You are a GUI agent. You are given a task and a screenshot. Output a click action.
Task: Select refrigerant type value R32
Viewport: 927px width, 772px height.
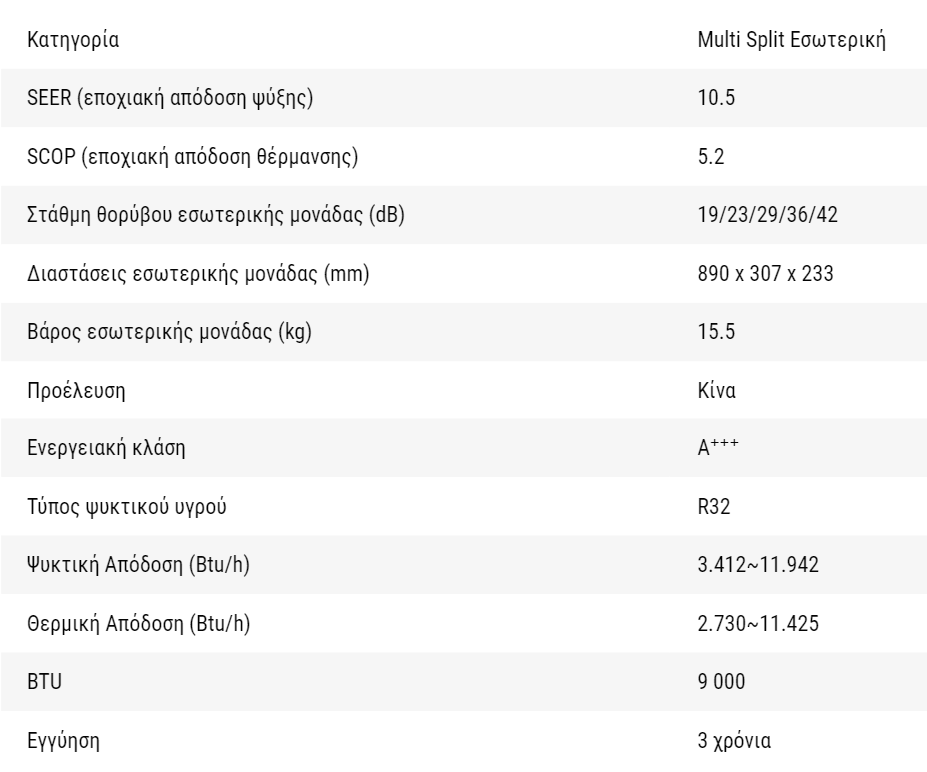(x=714, y=507)
